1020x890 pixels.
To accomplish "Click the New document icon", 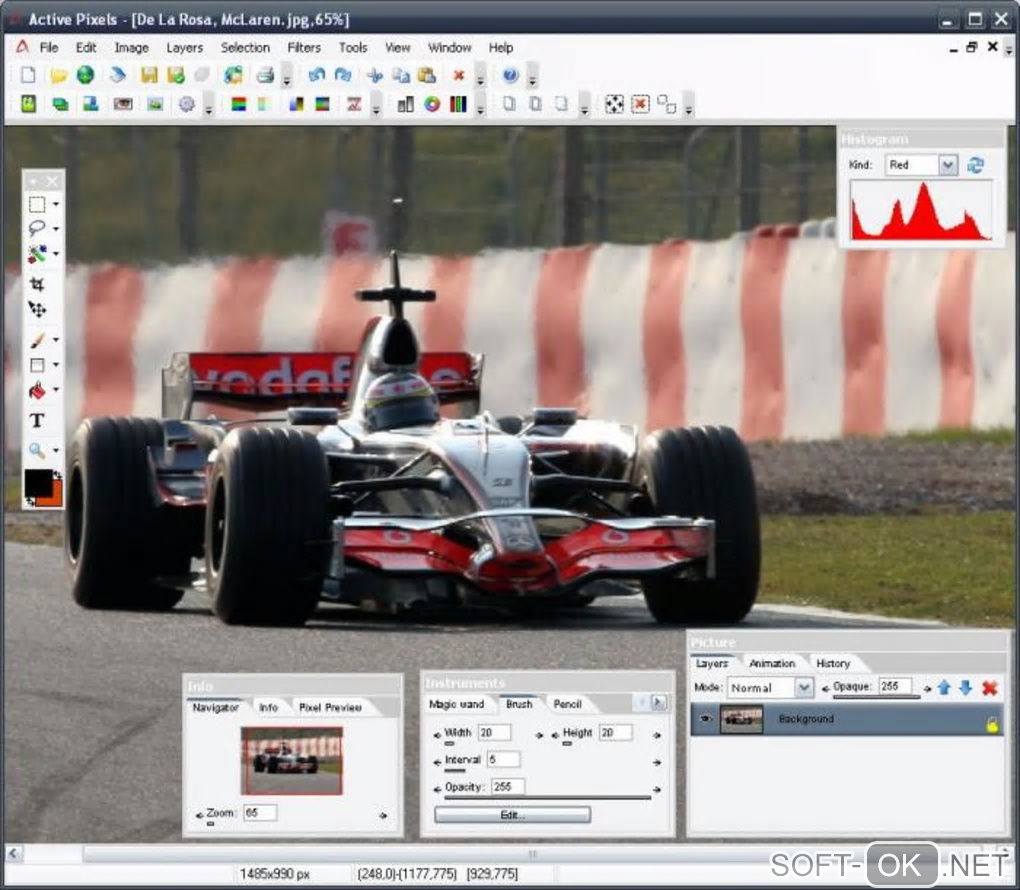I will tap(28, 75).
